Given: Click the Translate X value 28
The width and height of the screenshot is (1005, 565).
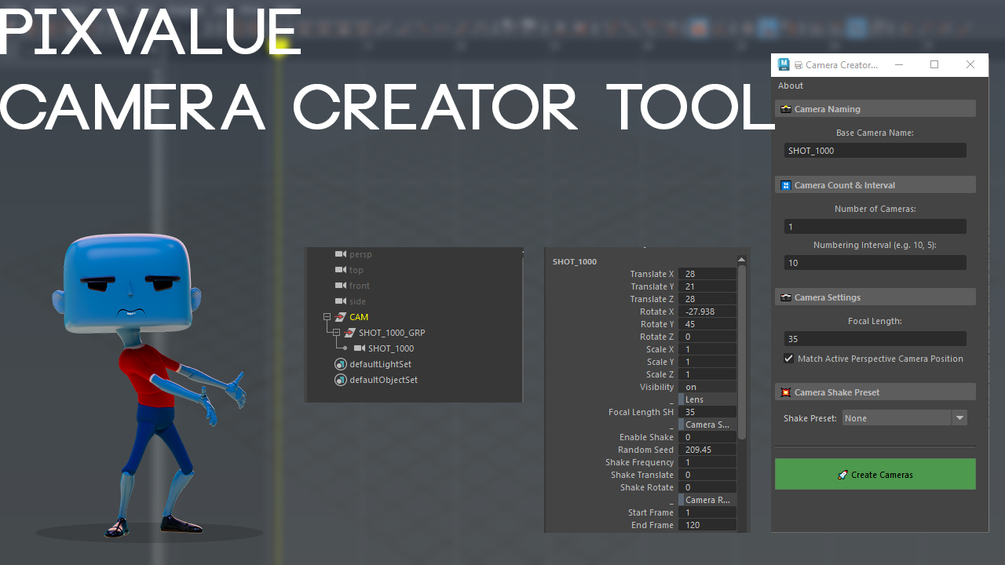Looking at the screenshot, I should 707,274.
